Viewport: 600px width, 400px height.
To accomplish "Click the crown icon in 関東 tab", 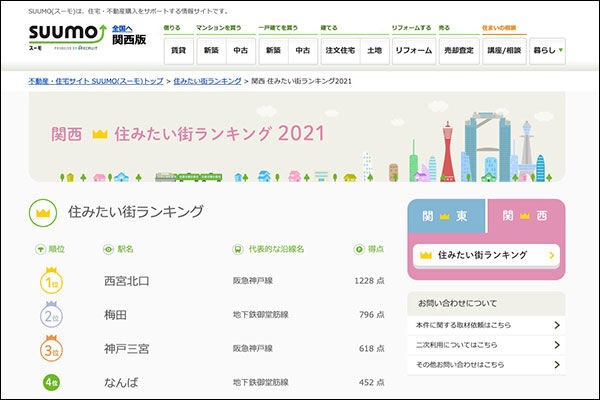I will [x=445, y=217].
